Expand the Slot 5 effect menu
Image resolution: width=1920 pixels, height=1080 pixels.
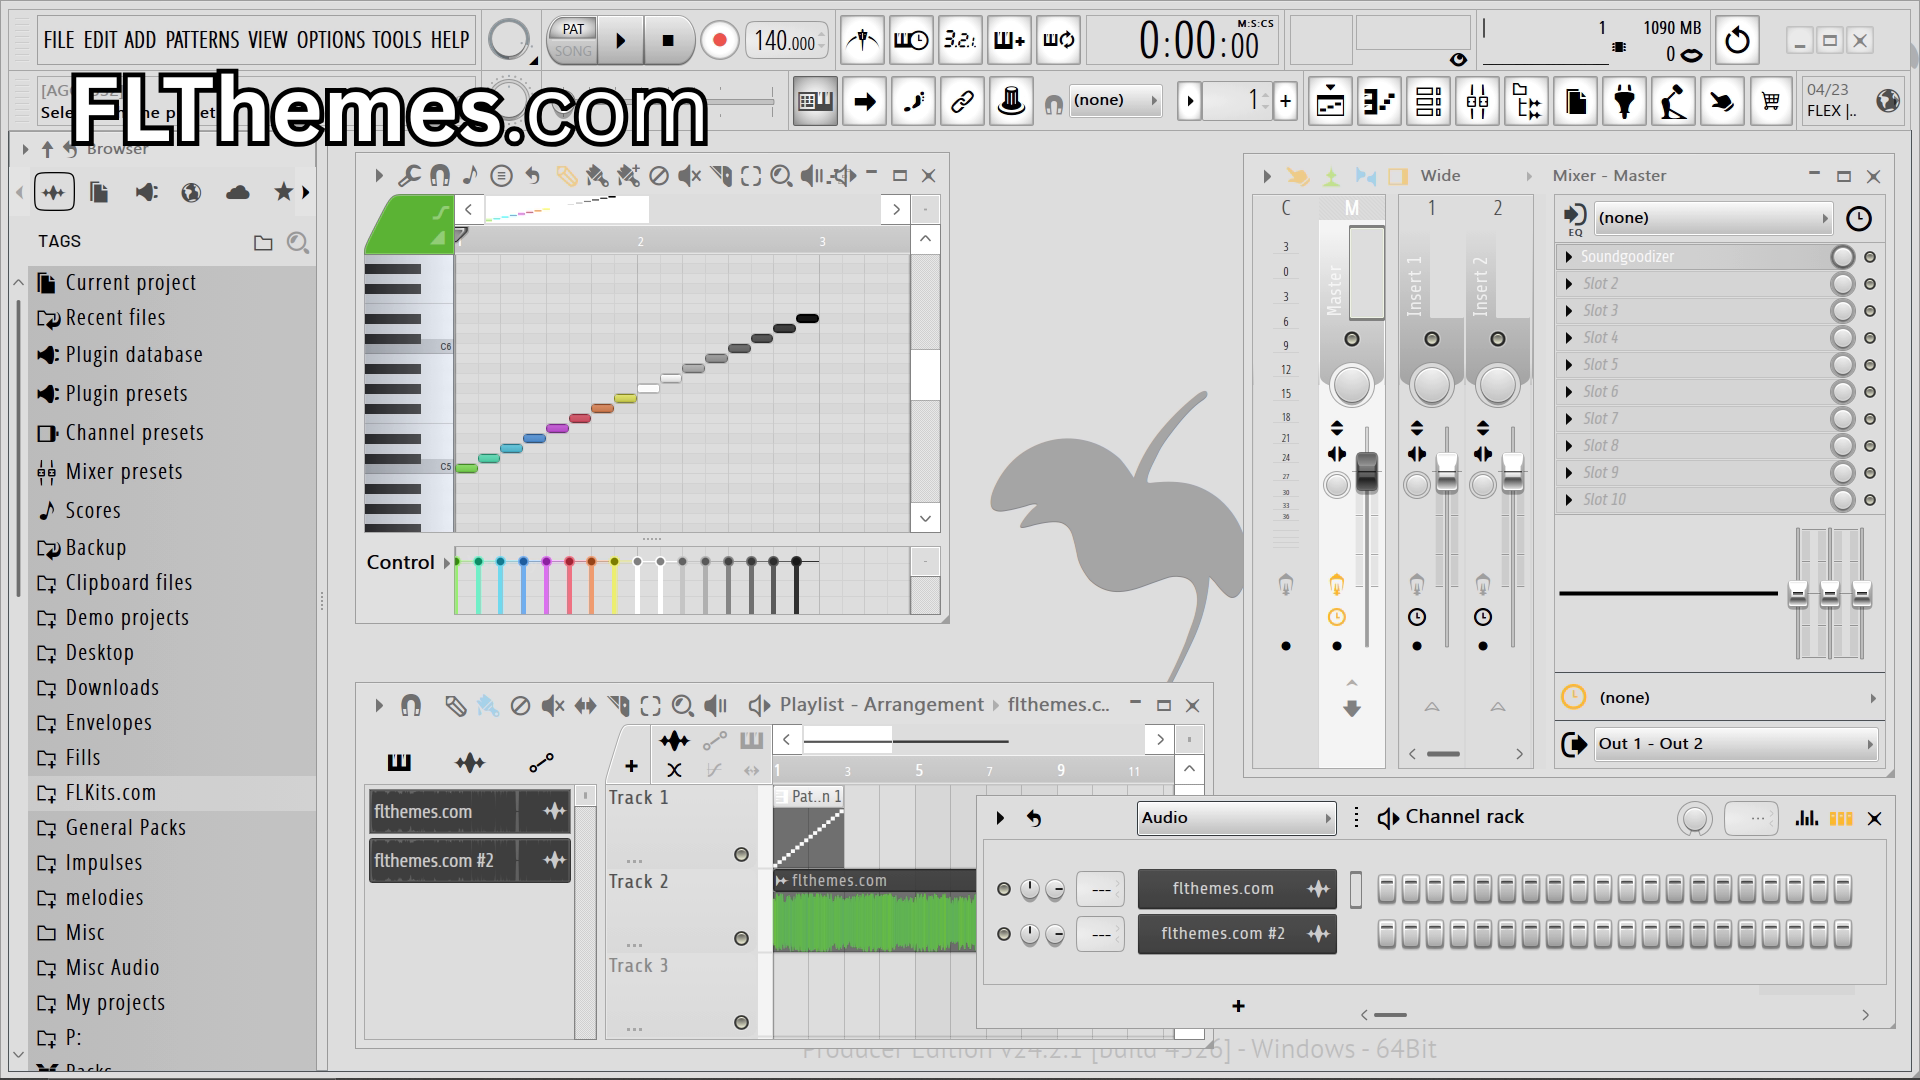1569,365
